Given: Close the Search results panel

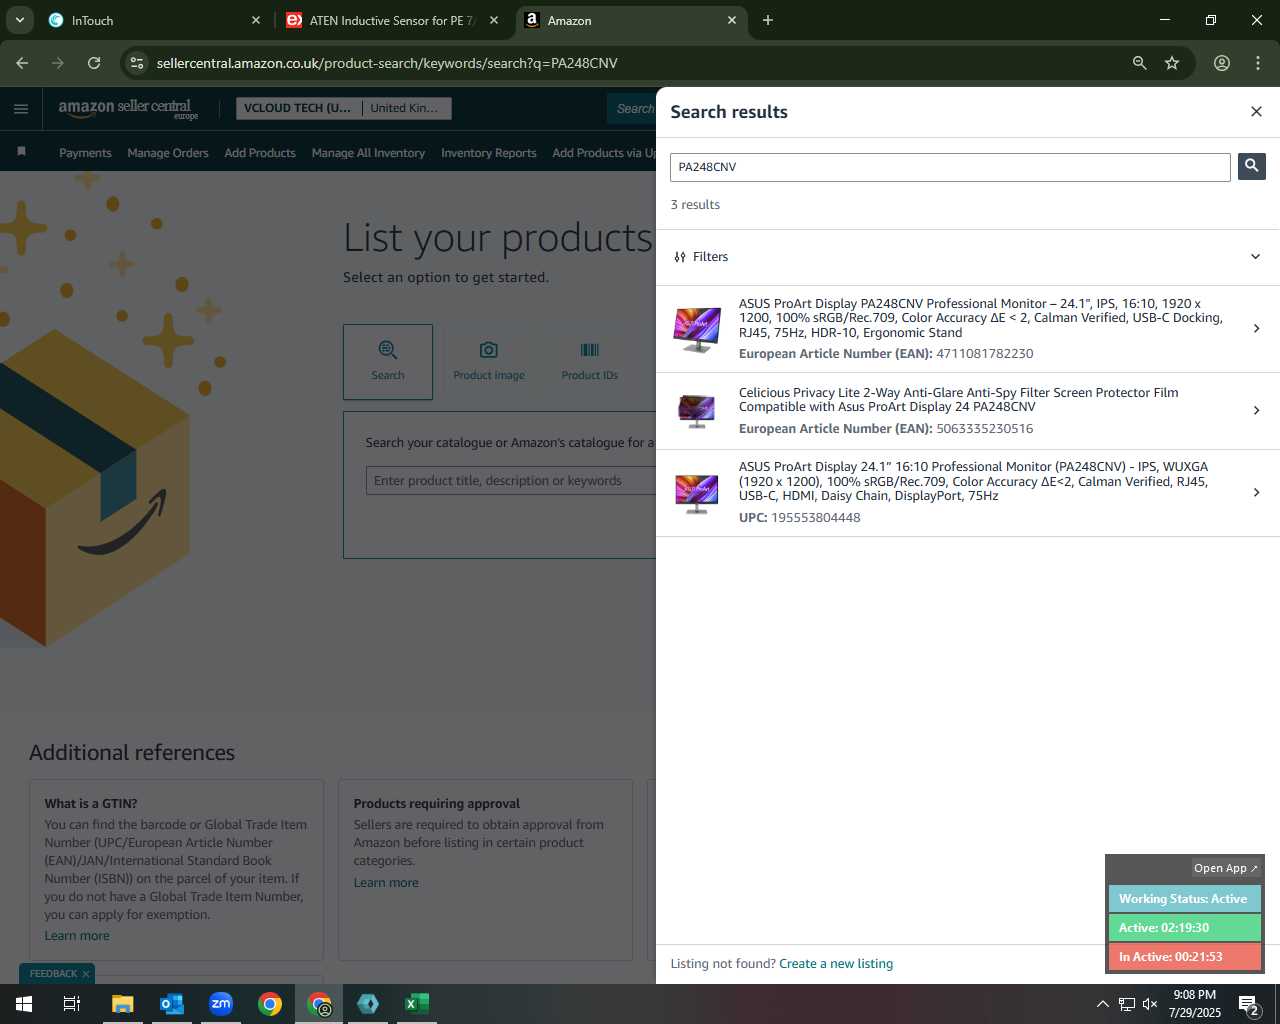Looking at the screenshot, I should click(x=1256, y=111).
